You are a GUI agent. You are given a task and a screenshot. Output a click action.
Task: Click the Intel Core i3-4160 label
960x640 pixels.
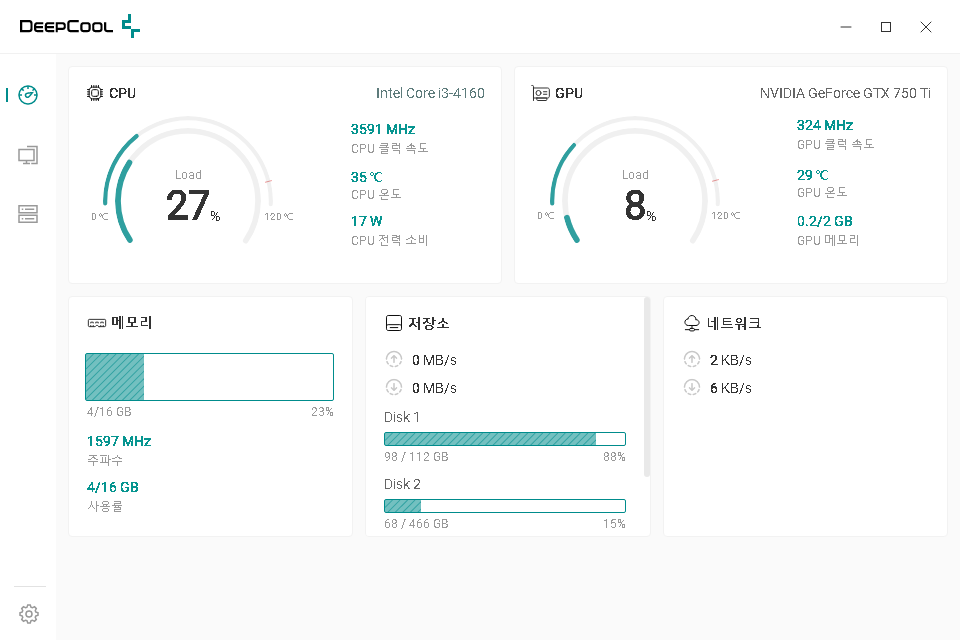(x=430, y=93)
